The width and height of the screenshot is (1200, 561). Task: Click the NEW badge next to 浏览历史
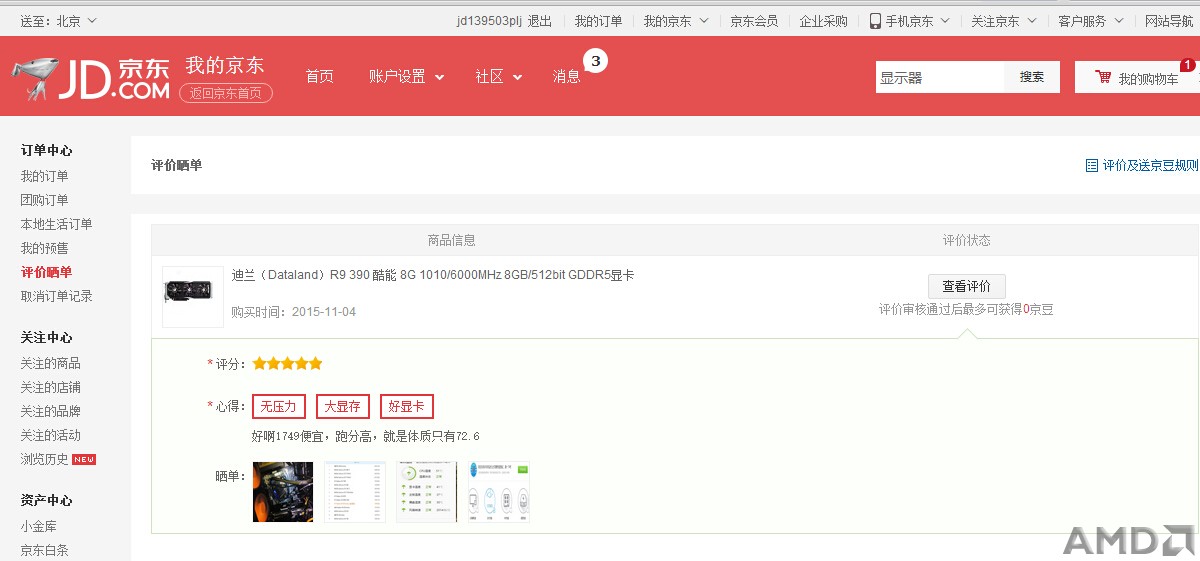[x=84, y=460]
